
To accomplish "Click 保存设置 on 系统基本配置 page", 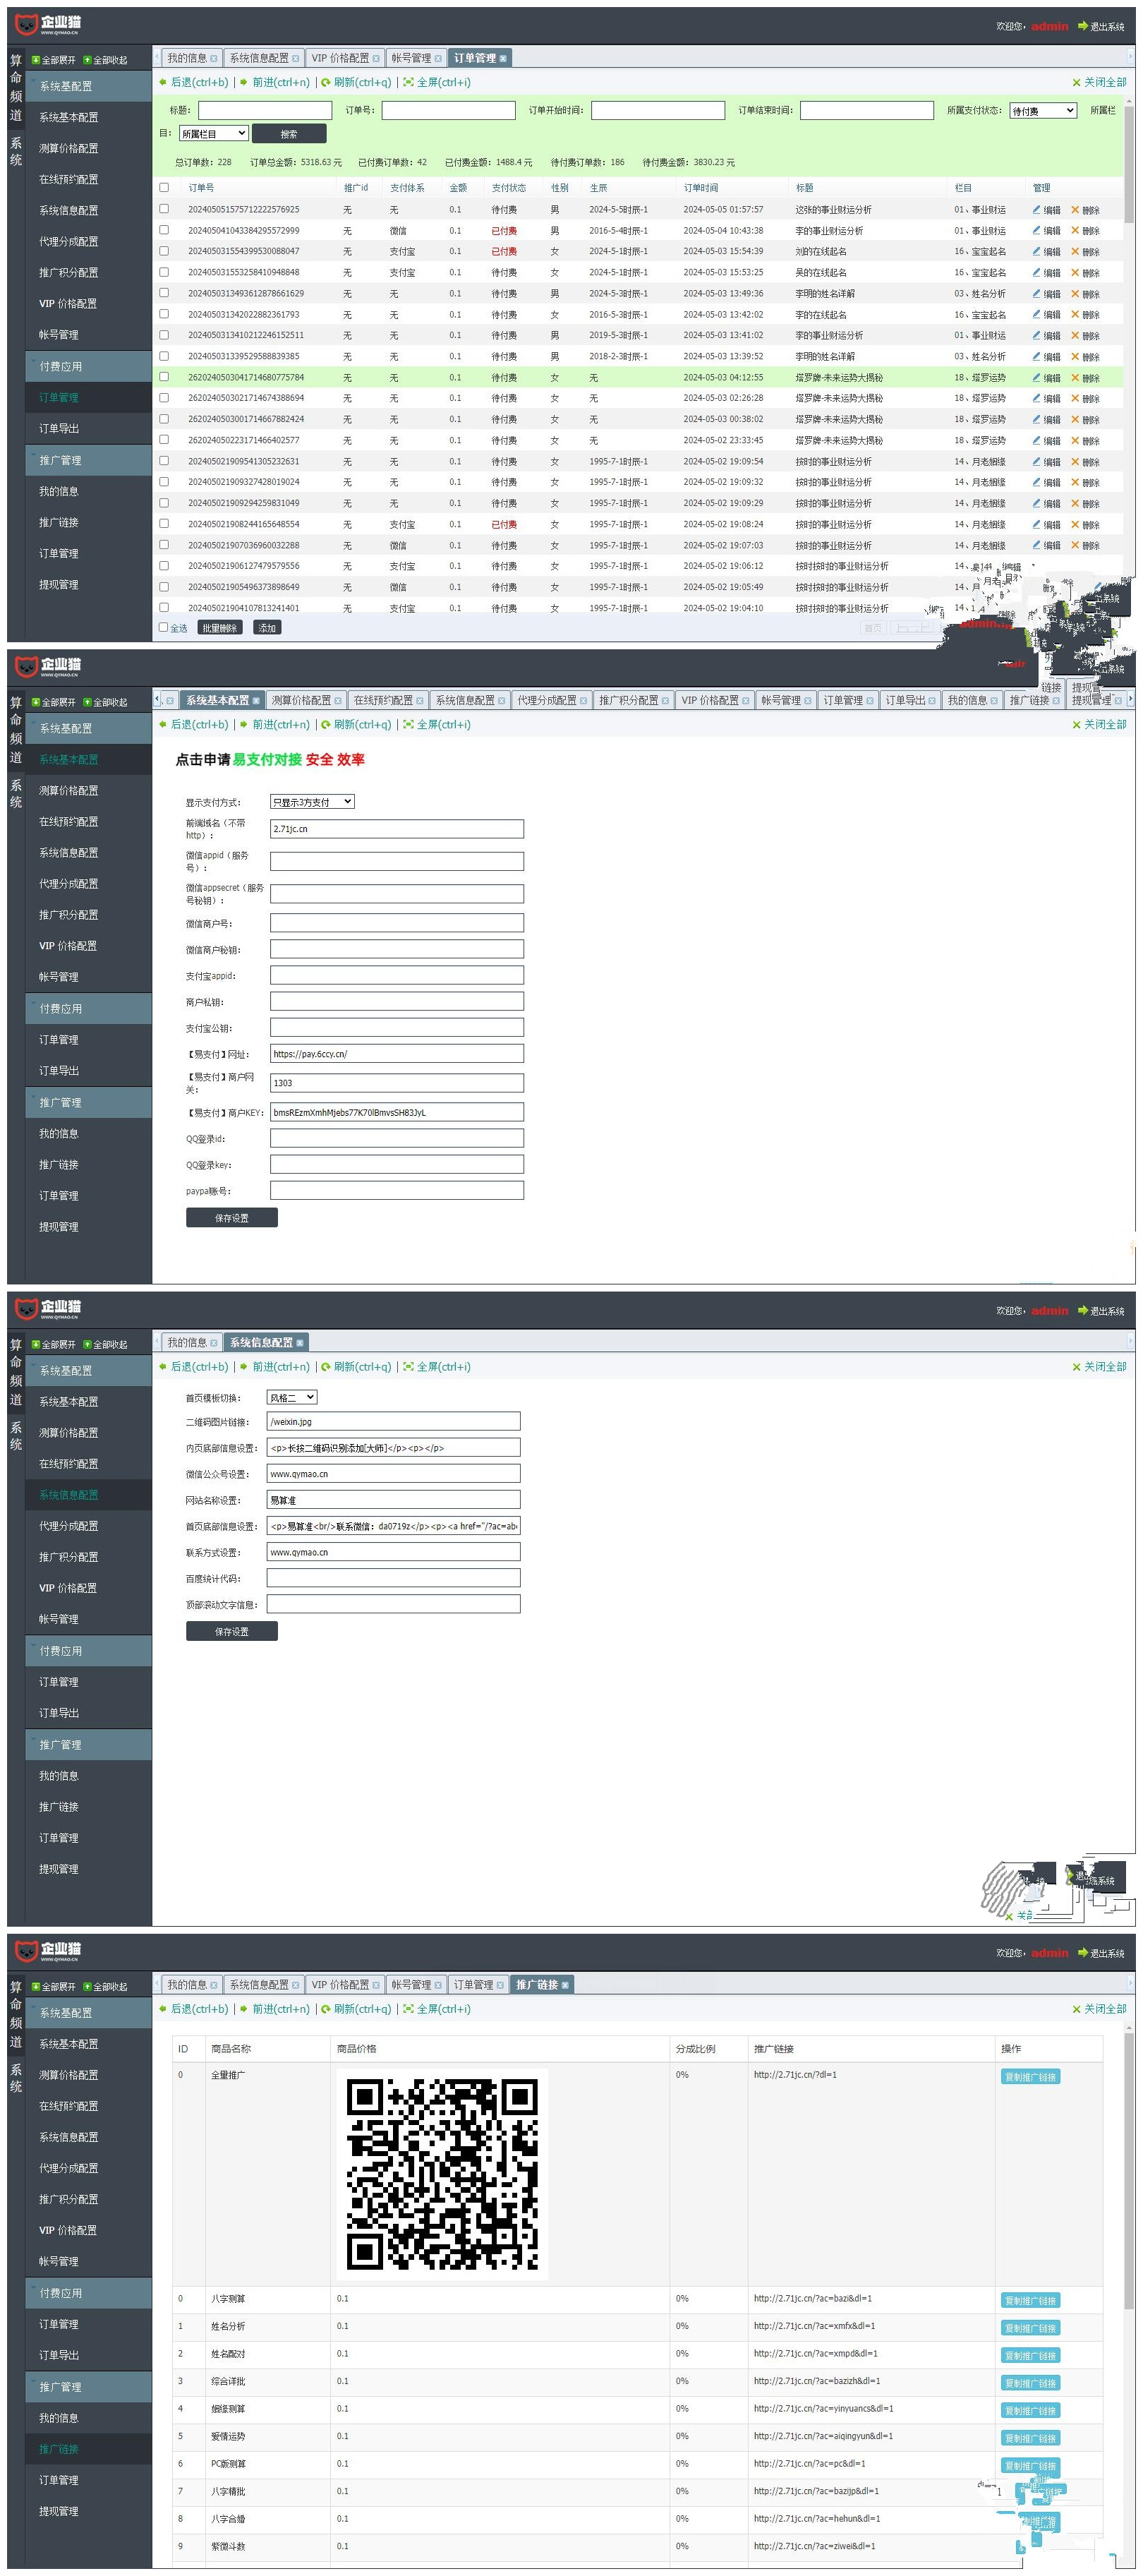I will pos(232,1218).
